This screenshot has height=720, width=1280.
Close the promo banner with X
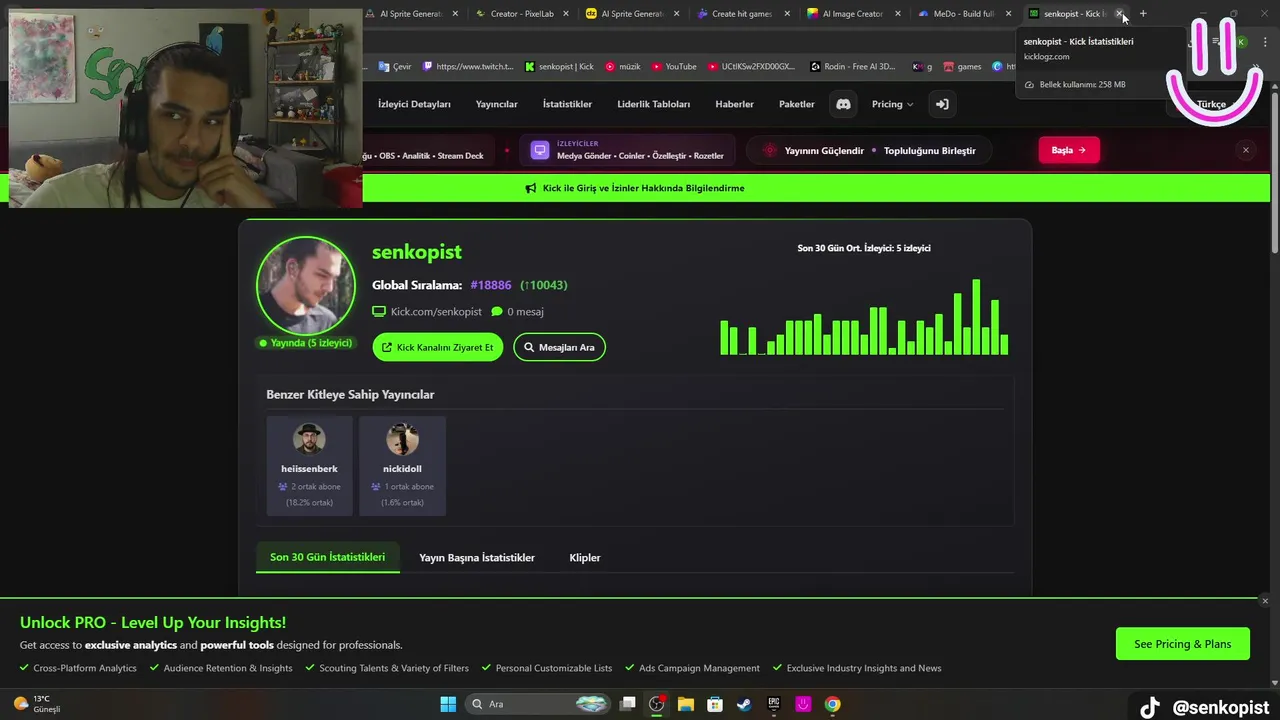click(x=1245, y=150)
